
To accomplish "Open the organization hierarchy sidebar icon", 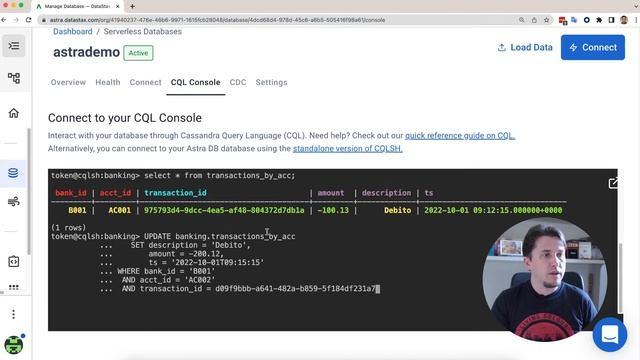I will 13,78.
